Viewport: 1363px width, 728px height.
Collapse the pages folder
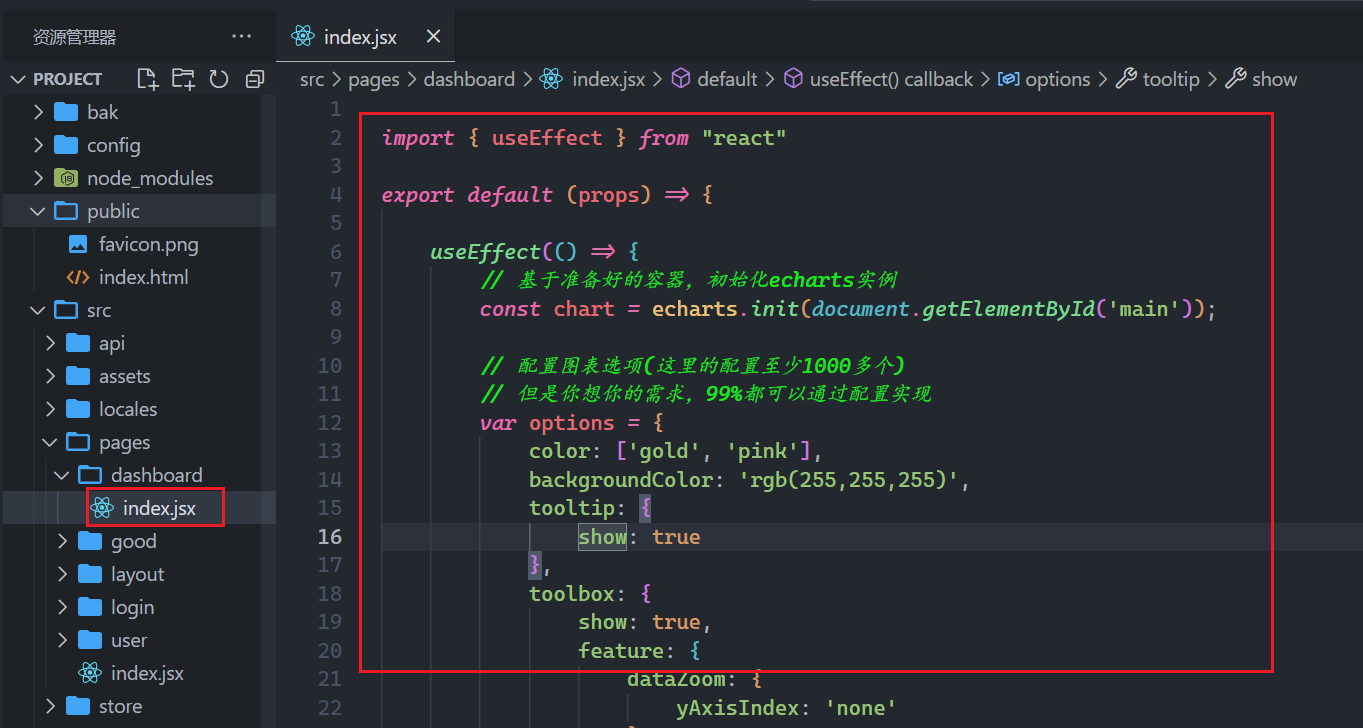(x=51, y=442)
